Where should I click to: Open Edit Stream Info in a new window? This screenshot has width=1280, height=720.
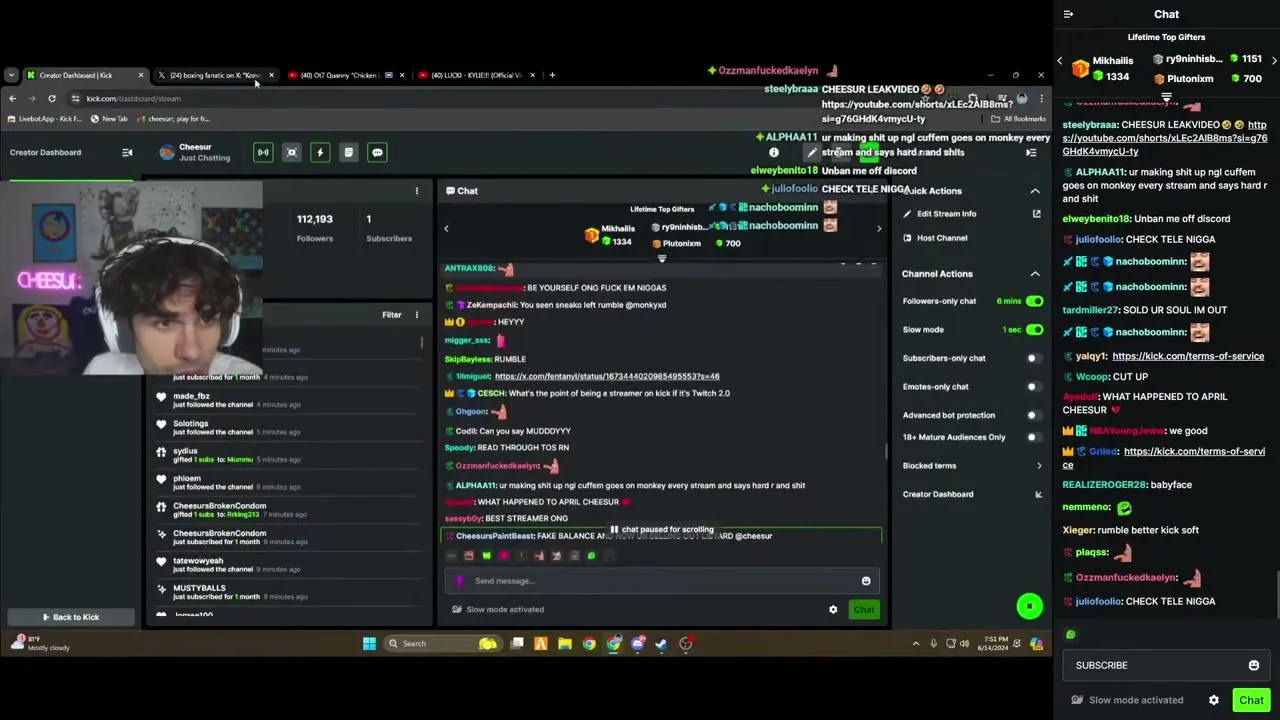point(1036,214)
